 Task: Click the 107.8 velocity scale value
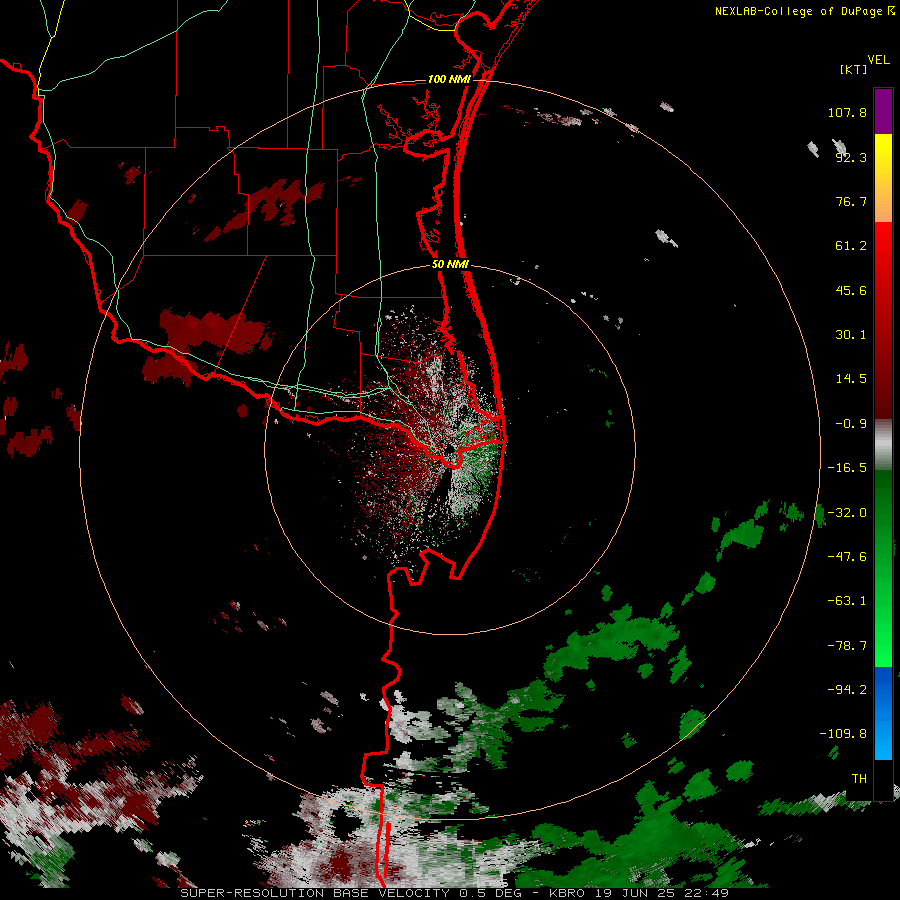[847, 112]
